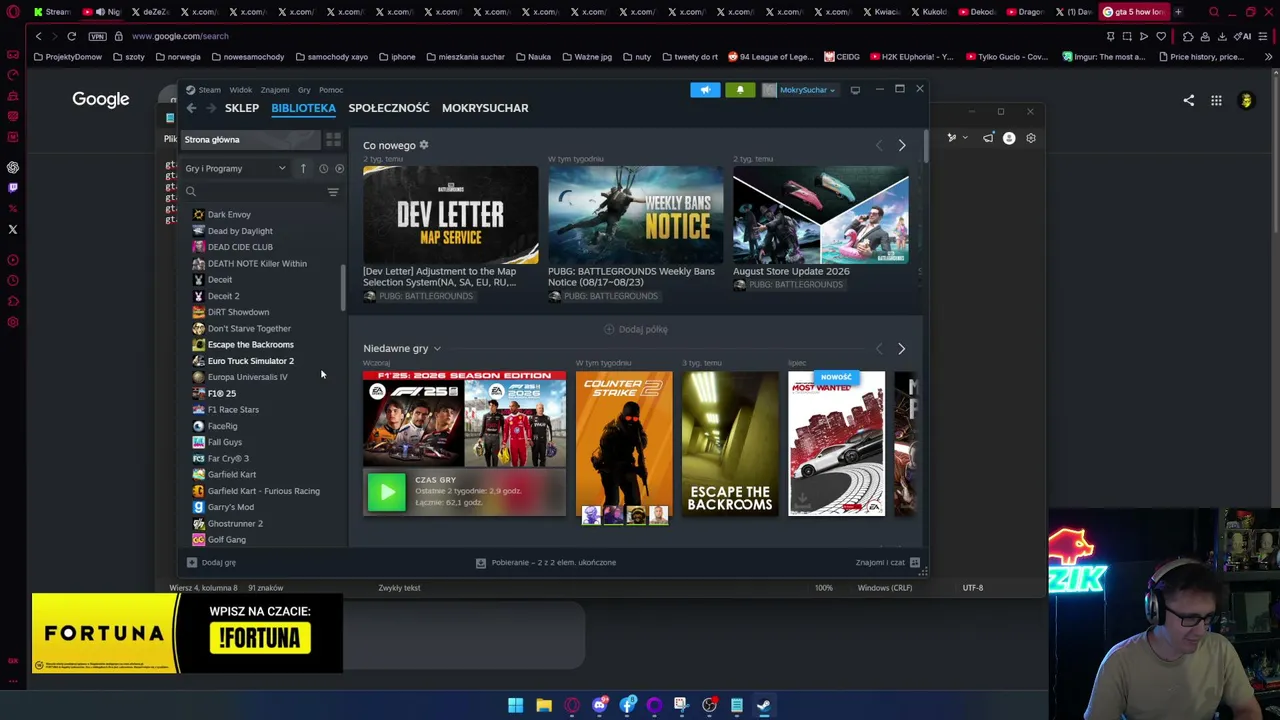Open the Steam menu
This screenshot has height=720, width=1280.
209,90
